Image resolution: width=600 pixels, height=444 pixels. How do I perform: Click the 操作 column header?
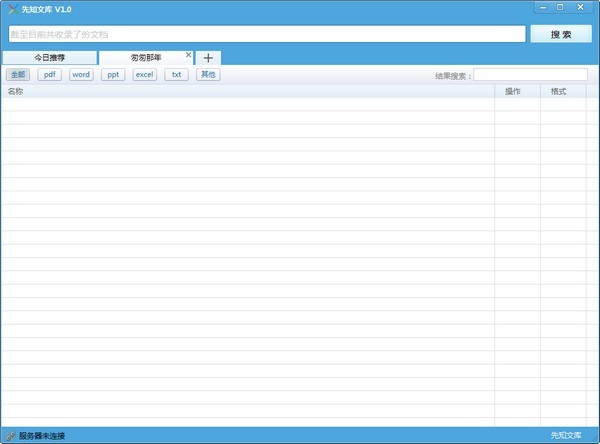(x=516, y=91)
